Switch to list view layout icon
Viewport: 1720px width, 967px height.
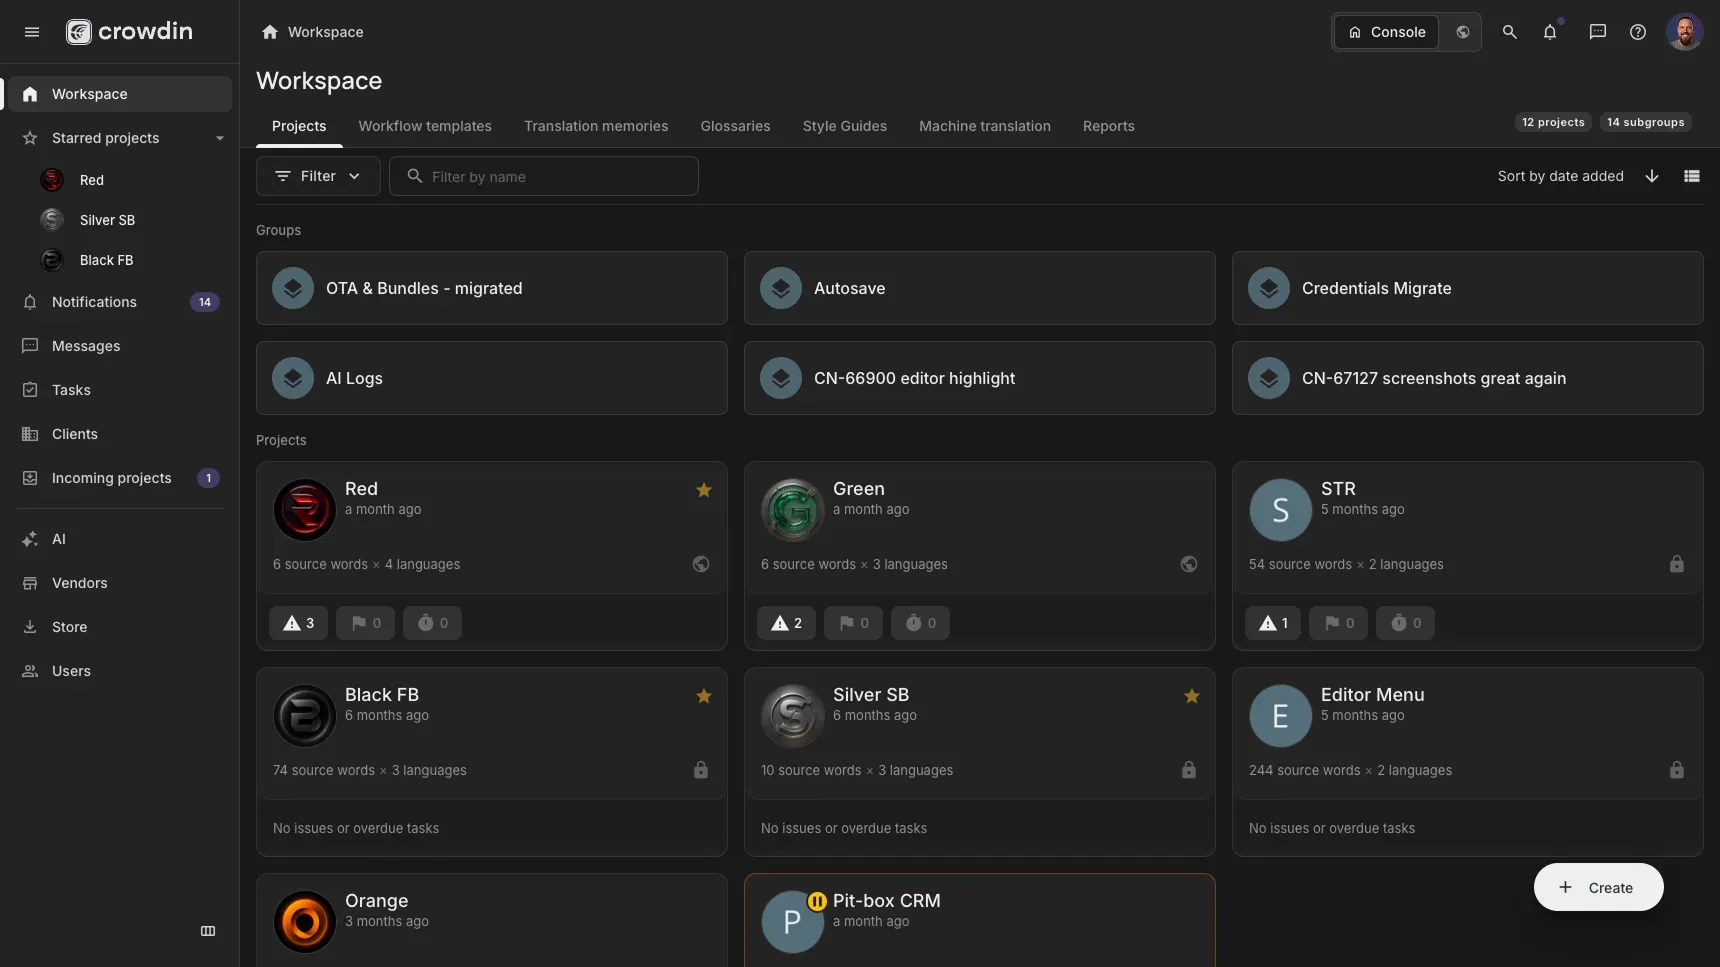(x=1692, y=176)
